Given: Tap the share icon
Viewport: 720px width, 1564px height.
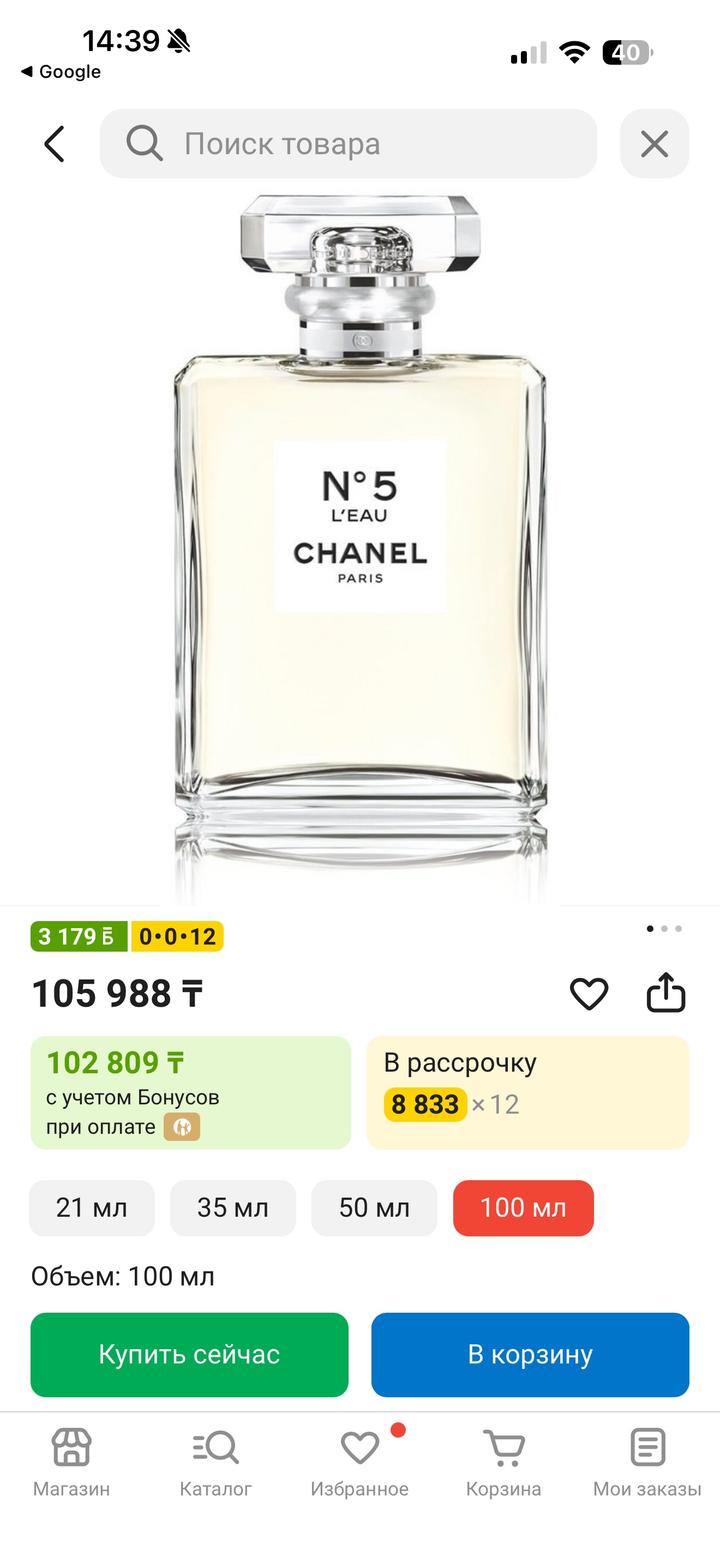Looking at the screenshot, I should coord(666,994).
